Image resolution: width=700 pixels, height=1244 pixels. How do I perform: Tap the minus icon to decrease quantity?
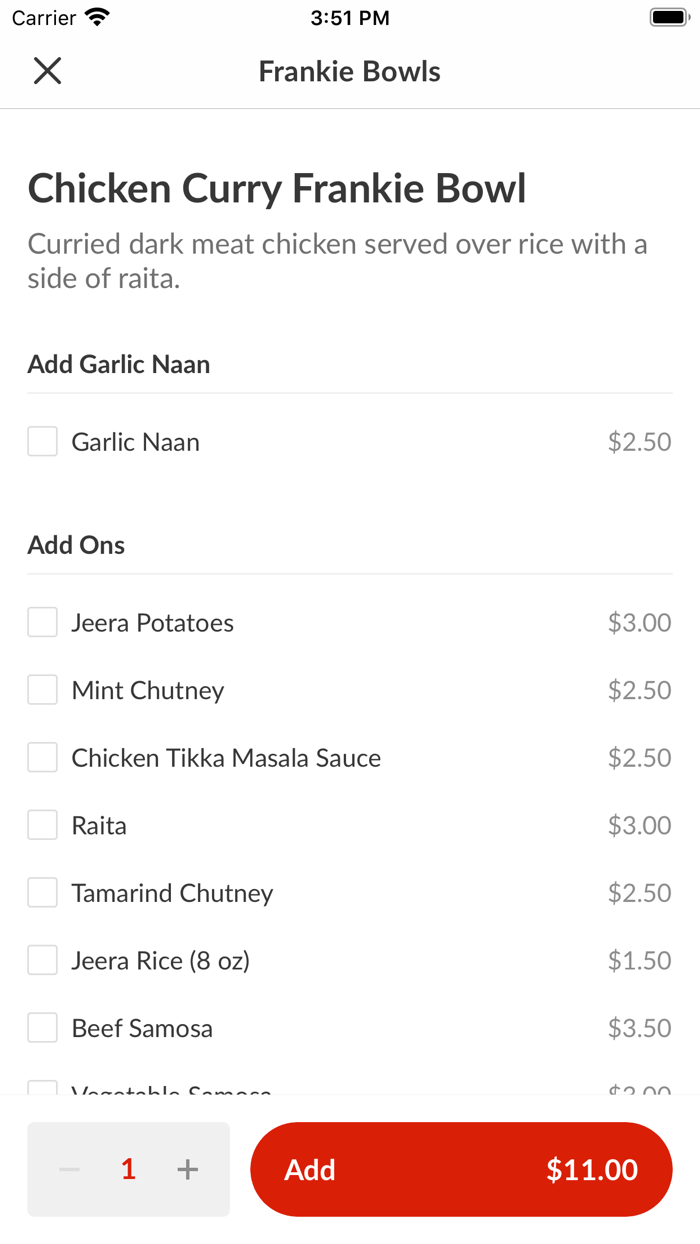tap(68, 1168)
